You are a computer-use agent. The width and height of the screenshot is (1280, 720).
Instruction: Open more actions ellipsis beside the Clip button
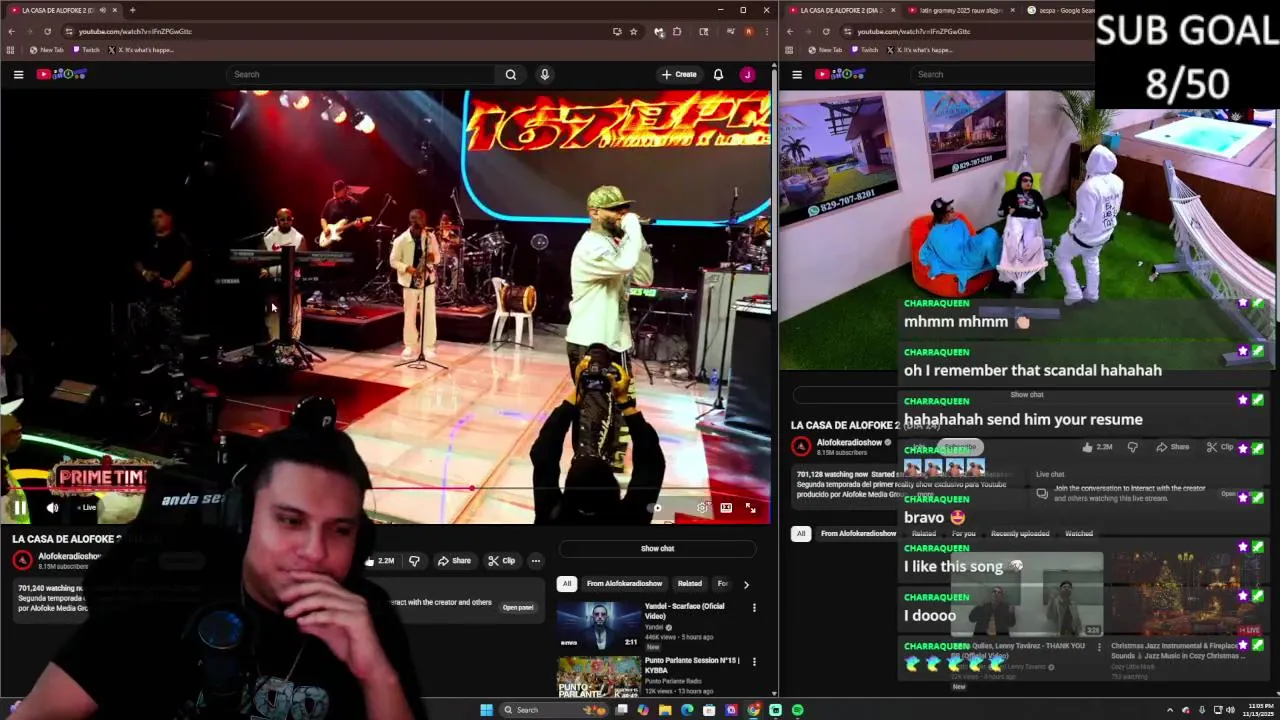536,561
